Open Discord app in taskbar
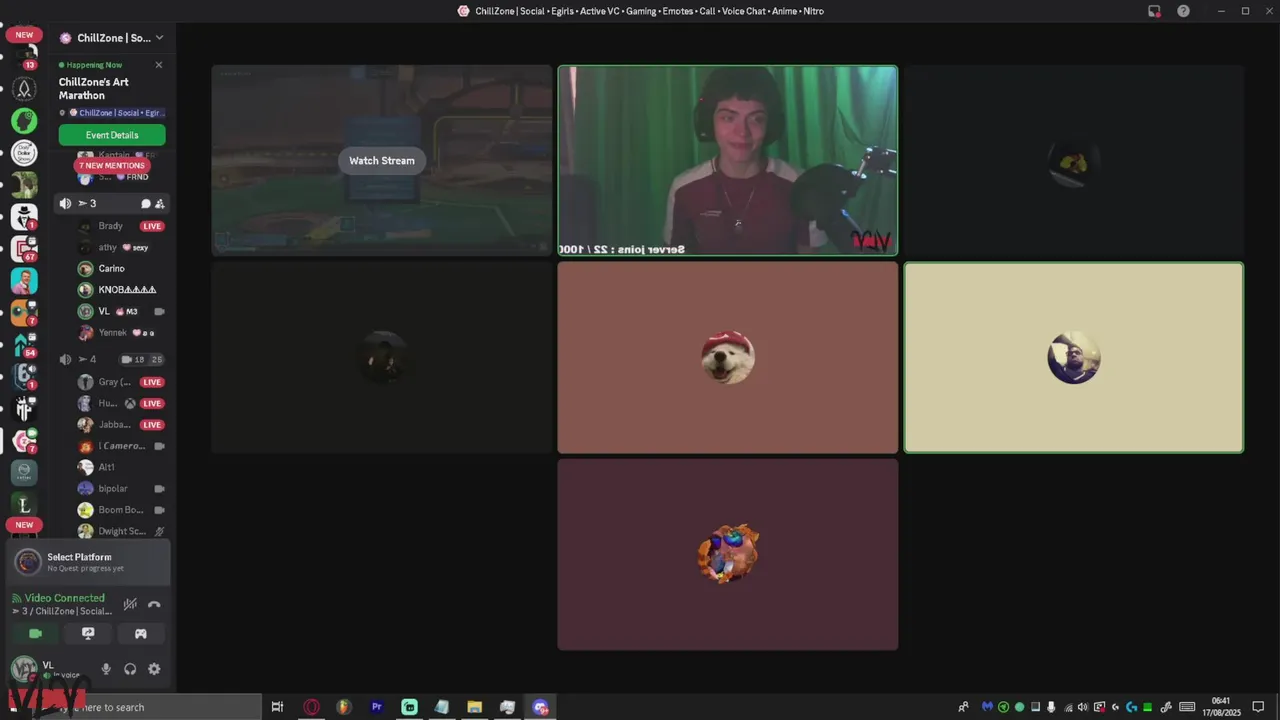The width and height of the screenshot is (1280, 720). (541, 707)
